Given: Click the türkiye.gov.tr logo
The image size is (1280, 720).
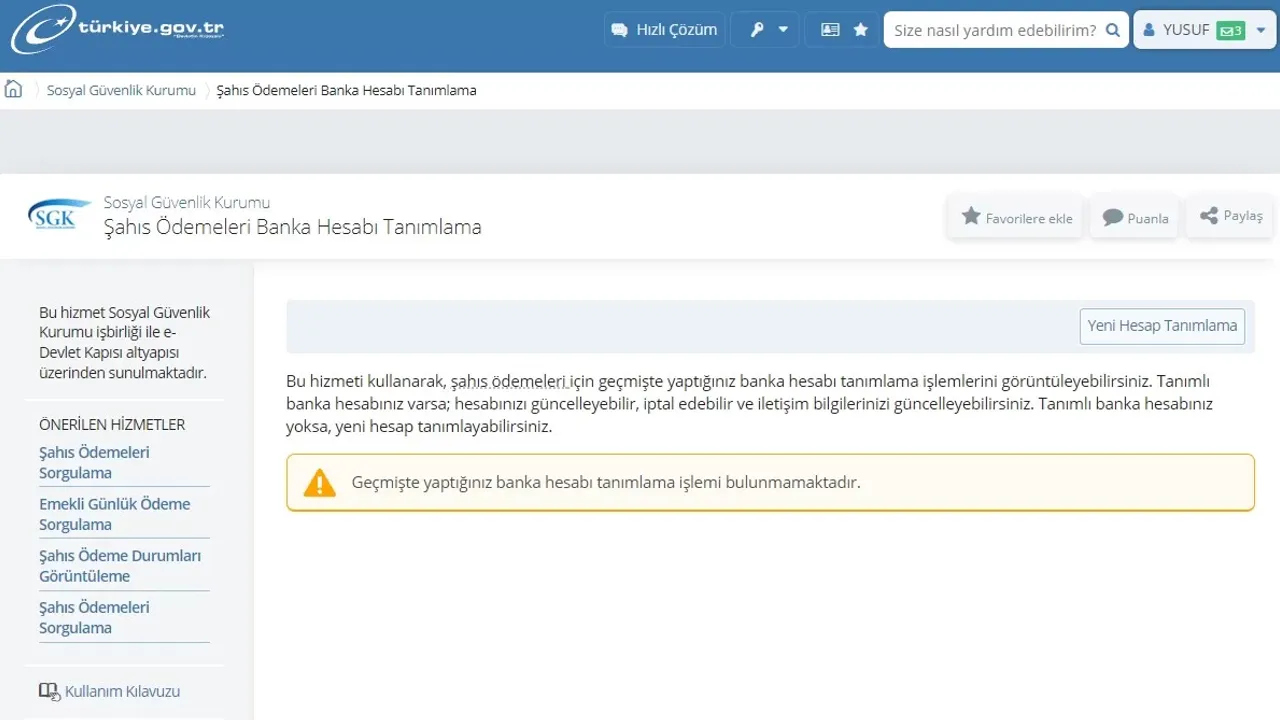Looking at the screenshot, I should (x=117, y=30).
